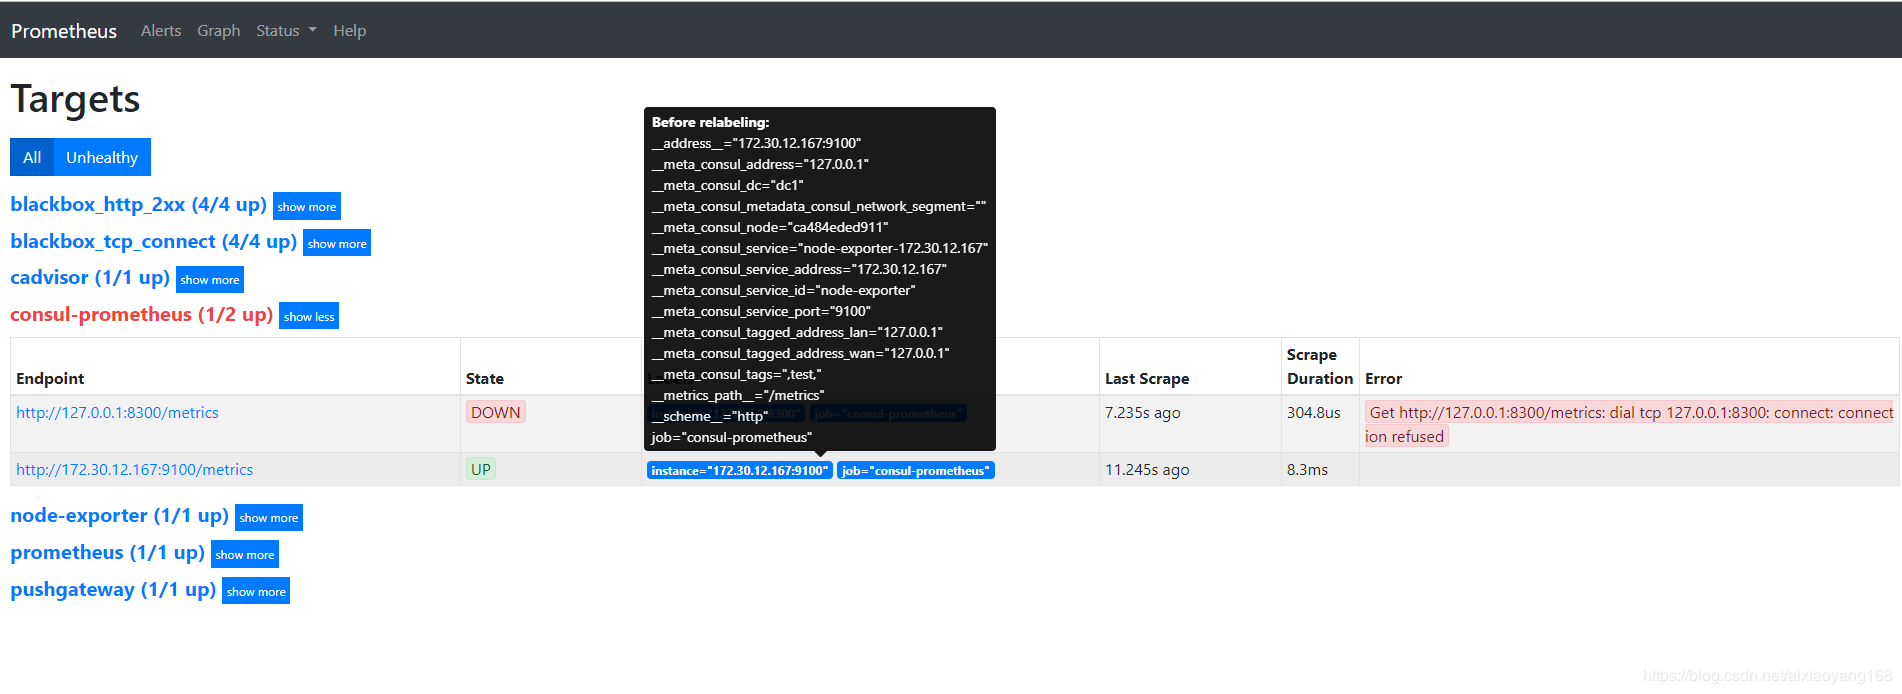Click the Last Scrape column header
Viewport: 1902px width, 694px height.
click(x=1147, y=378)
